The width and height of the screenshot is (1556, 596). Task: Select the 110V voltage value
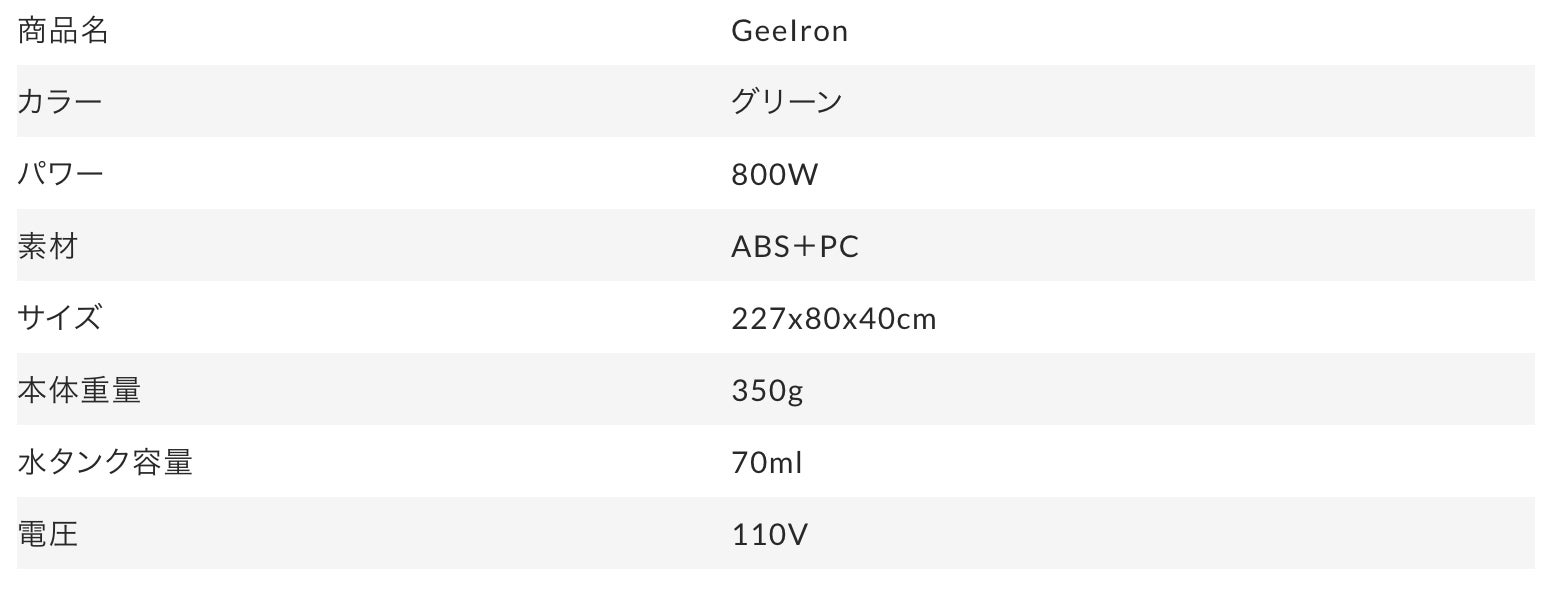tap(769, 535)
